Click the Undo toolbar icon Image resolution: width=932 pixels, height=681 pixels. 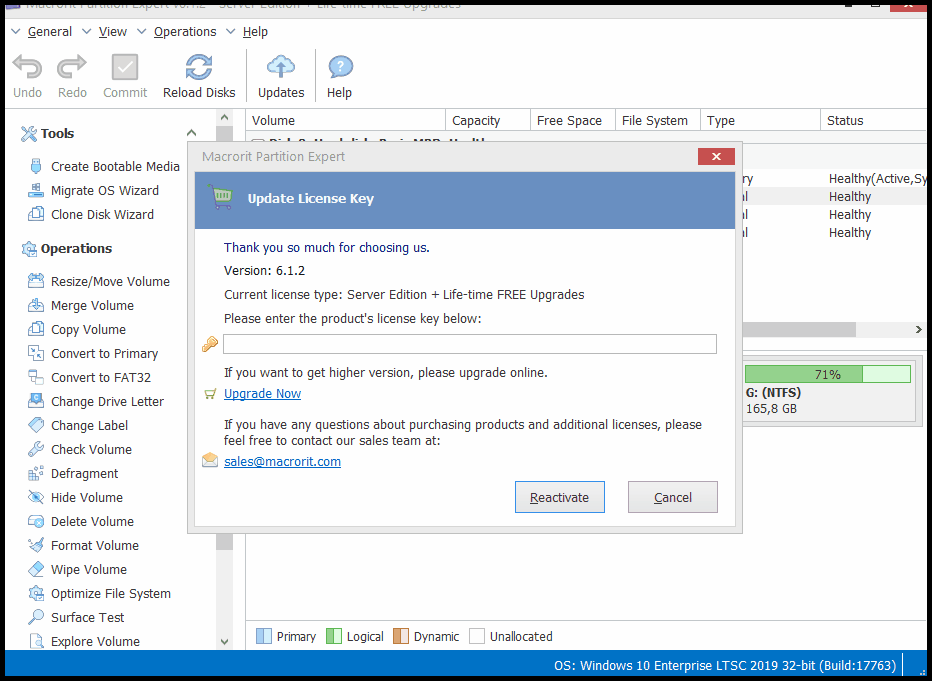27,67
